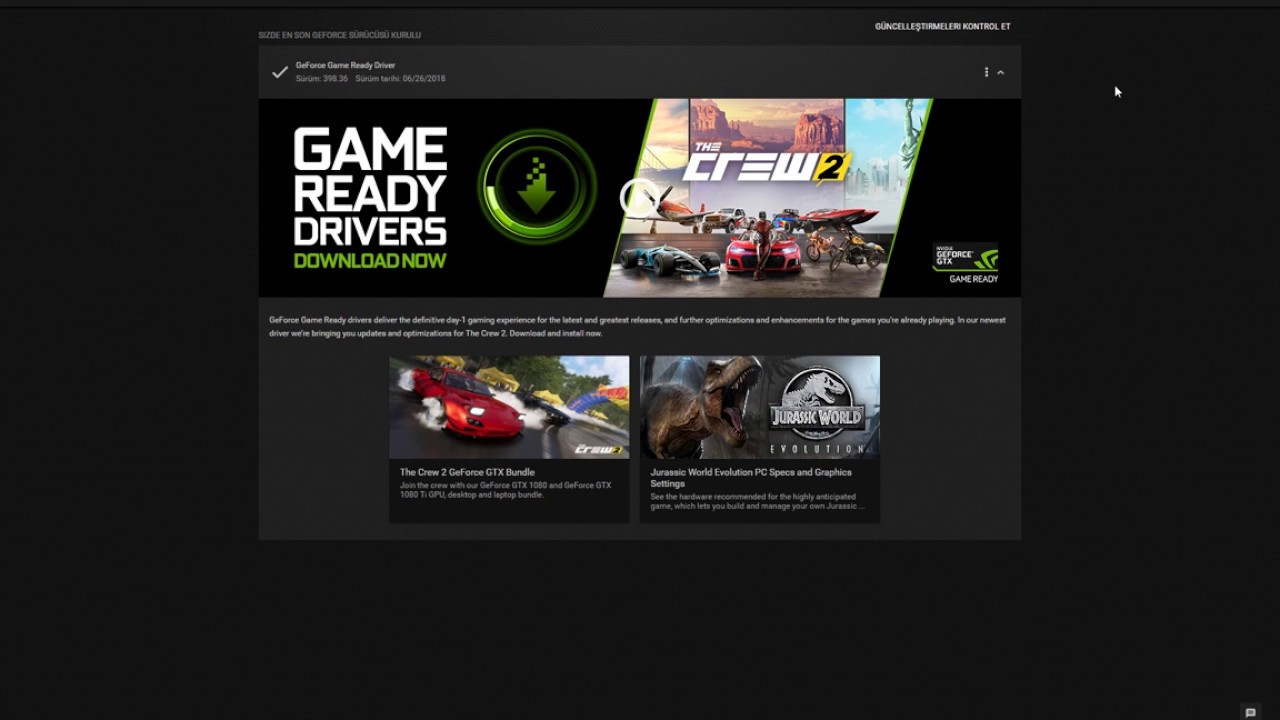Viewport: 1280px width, 720px height.
Task: Open the feedback chat icon
Action: coord(1250,713)
